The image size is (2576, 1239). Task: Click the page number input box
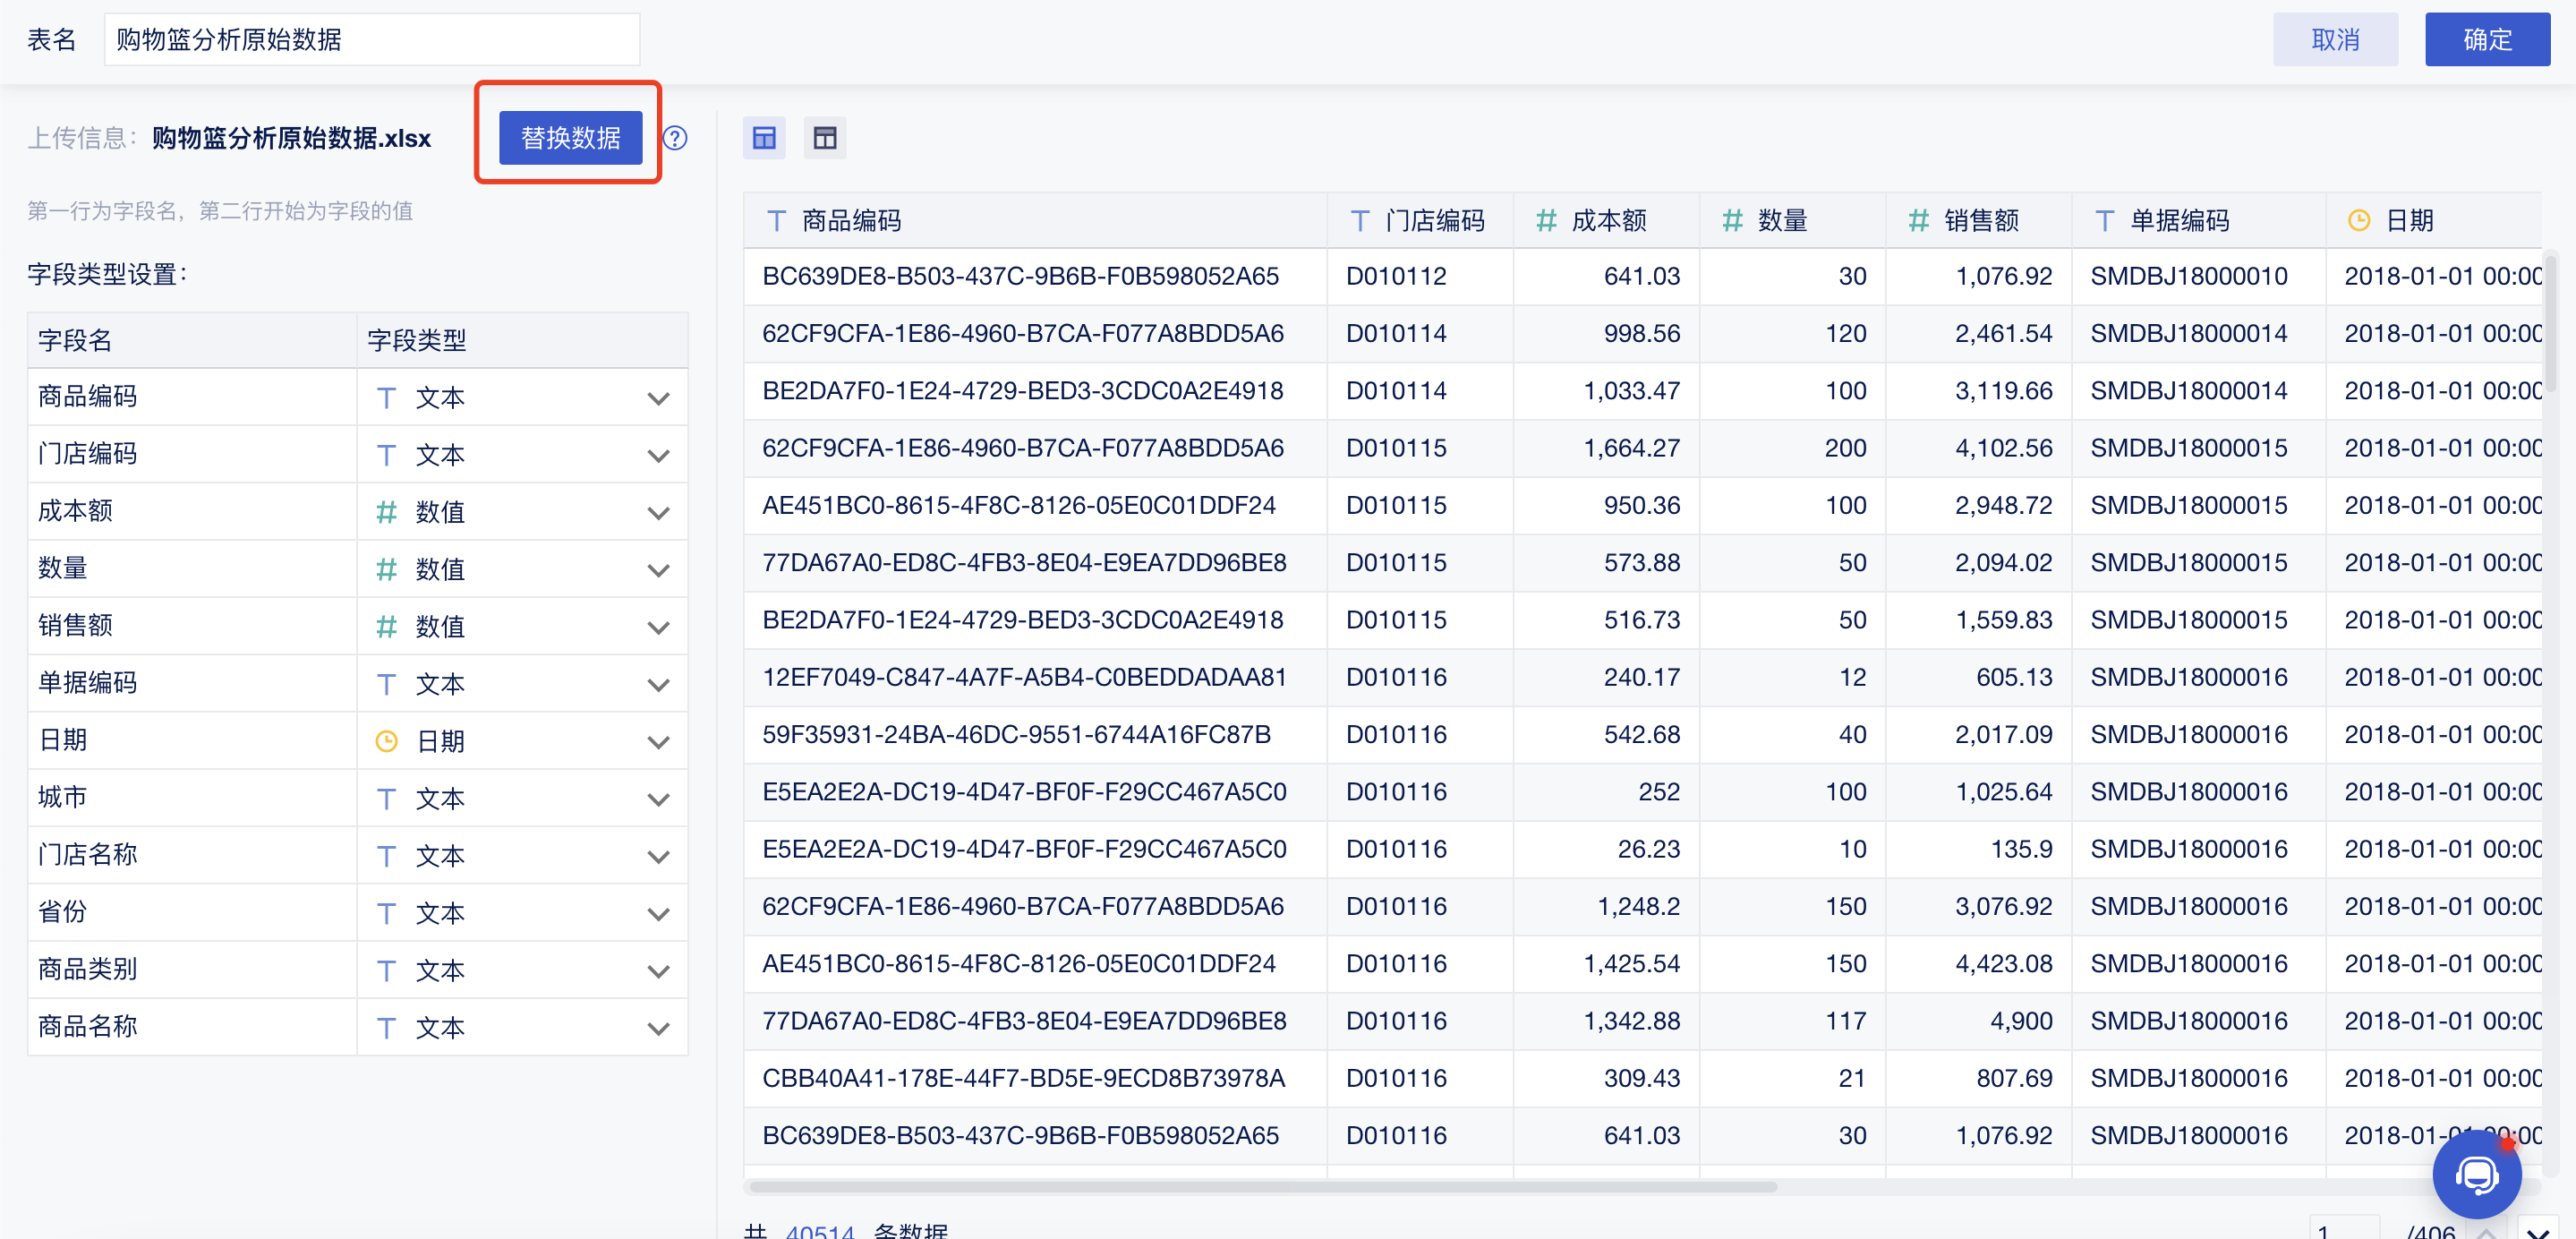click(2343, 1230)
